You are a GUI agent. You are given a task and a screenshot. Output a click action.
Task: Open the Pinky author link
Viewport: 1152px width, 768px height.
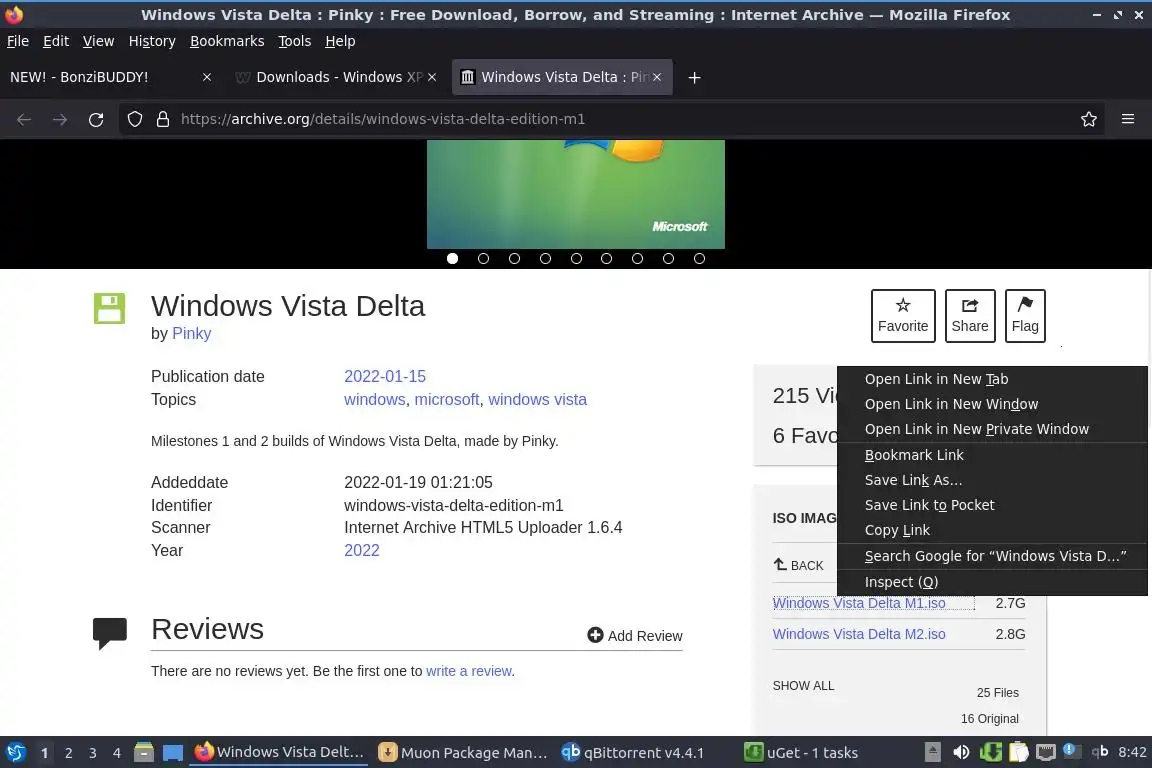tap(192, 334)
